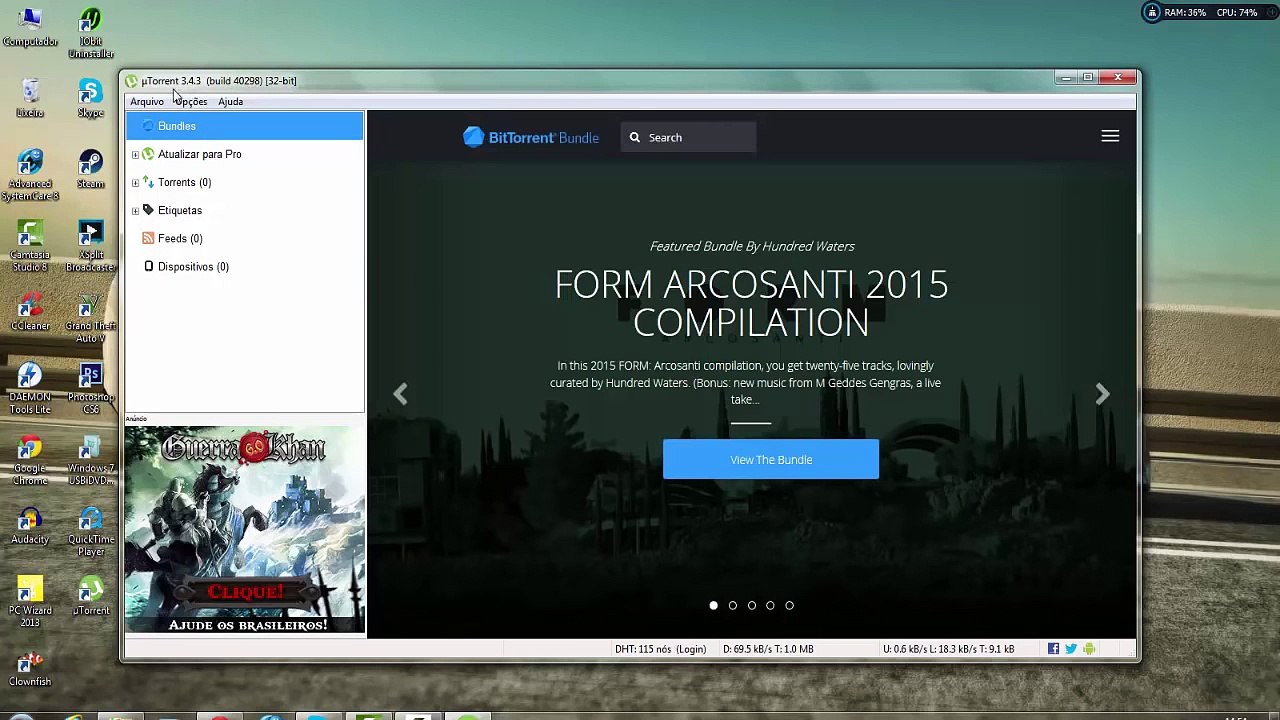Select the fourth carousel dot
Viewport: 1280px width, 720px height.
tap(770, 605)
